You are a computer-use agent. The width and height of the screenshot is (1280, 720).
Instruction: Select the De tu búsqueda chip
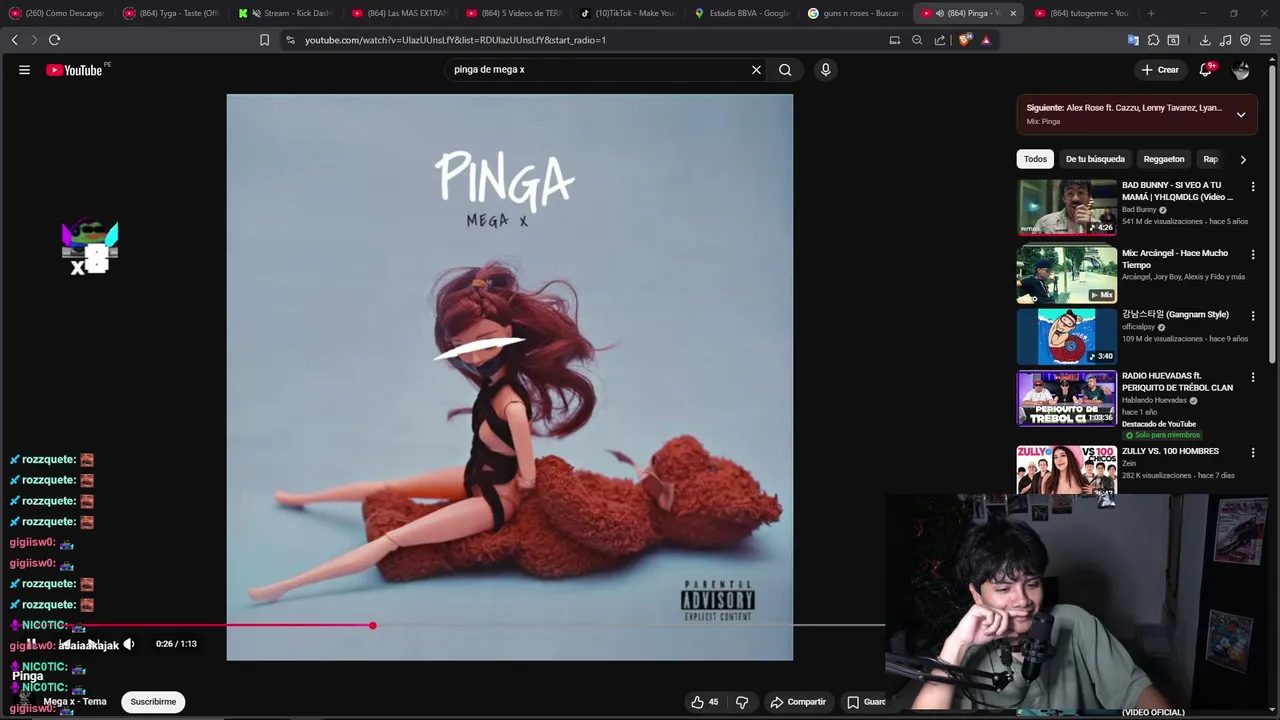[1095, 159]
